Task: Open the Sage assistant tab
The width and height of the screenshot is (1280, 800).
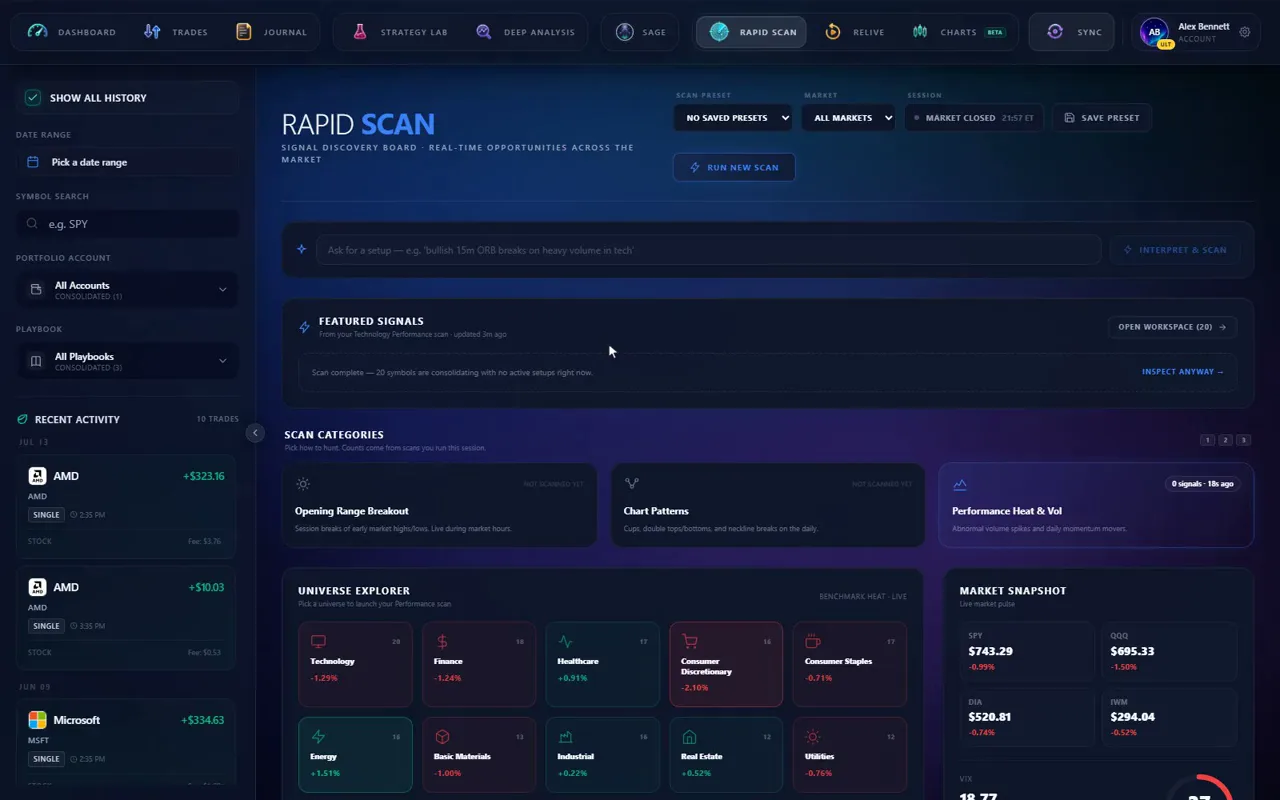Action: click(640, 32)
